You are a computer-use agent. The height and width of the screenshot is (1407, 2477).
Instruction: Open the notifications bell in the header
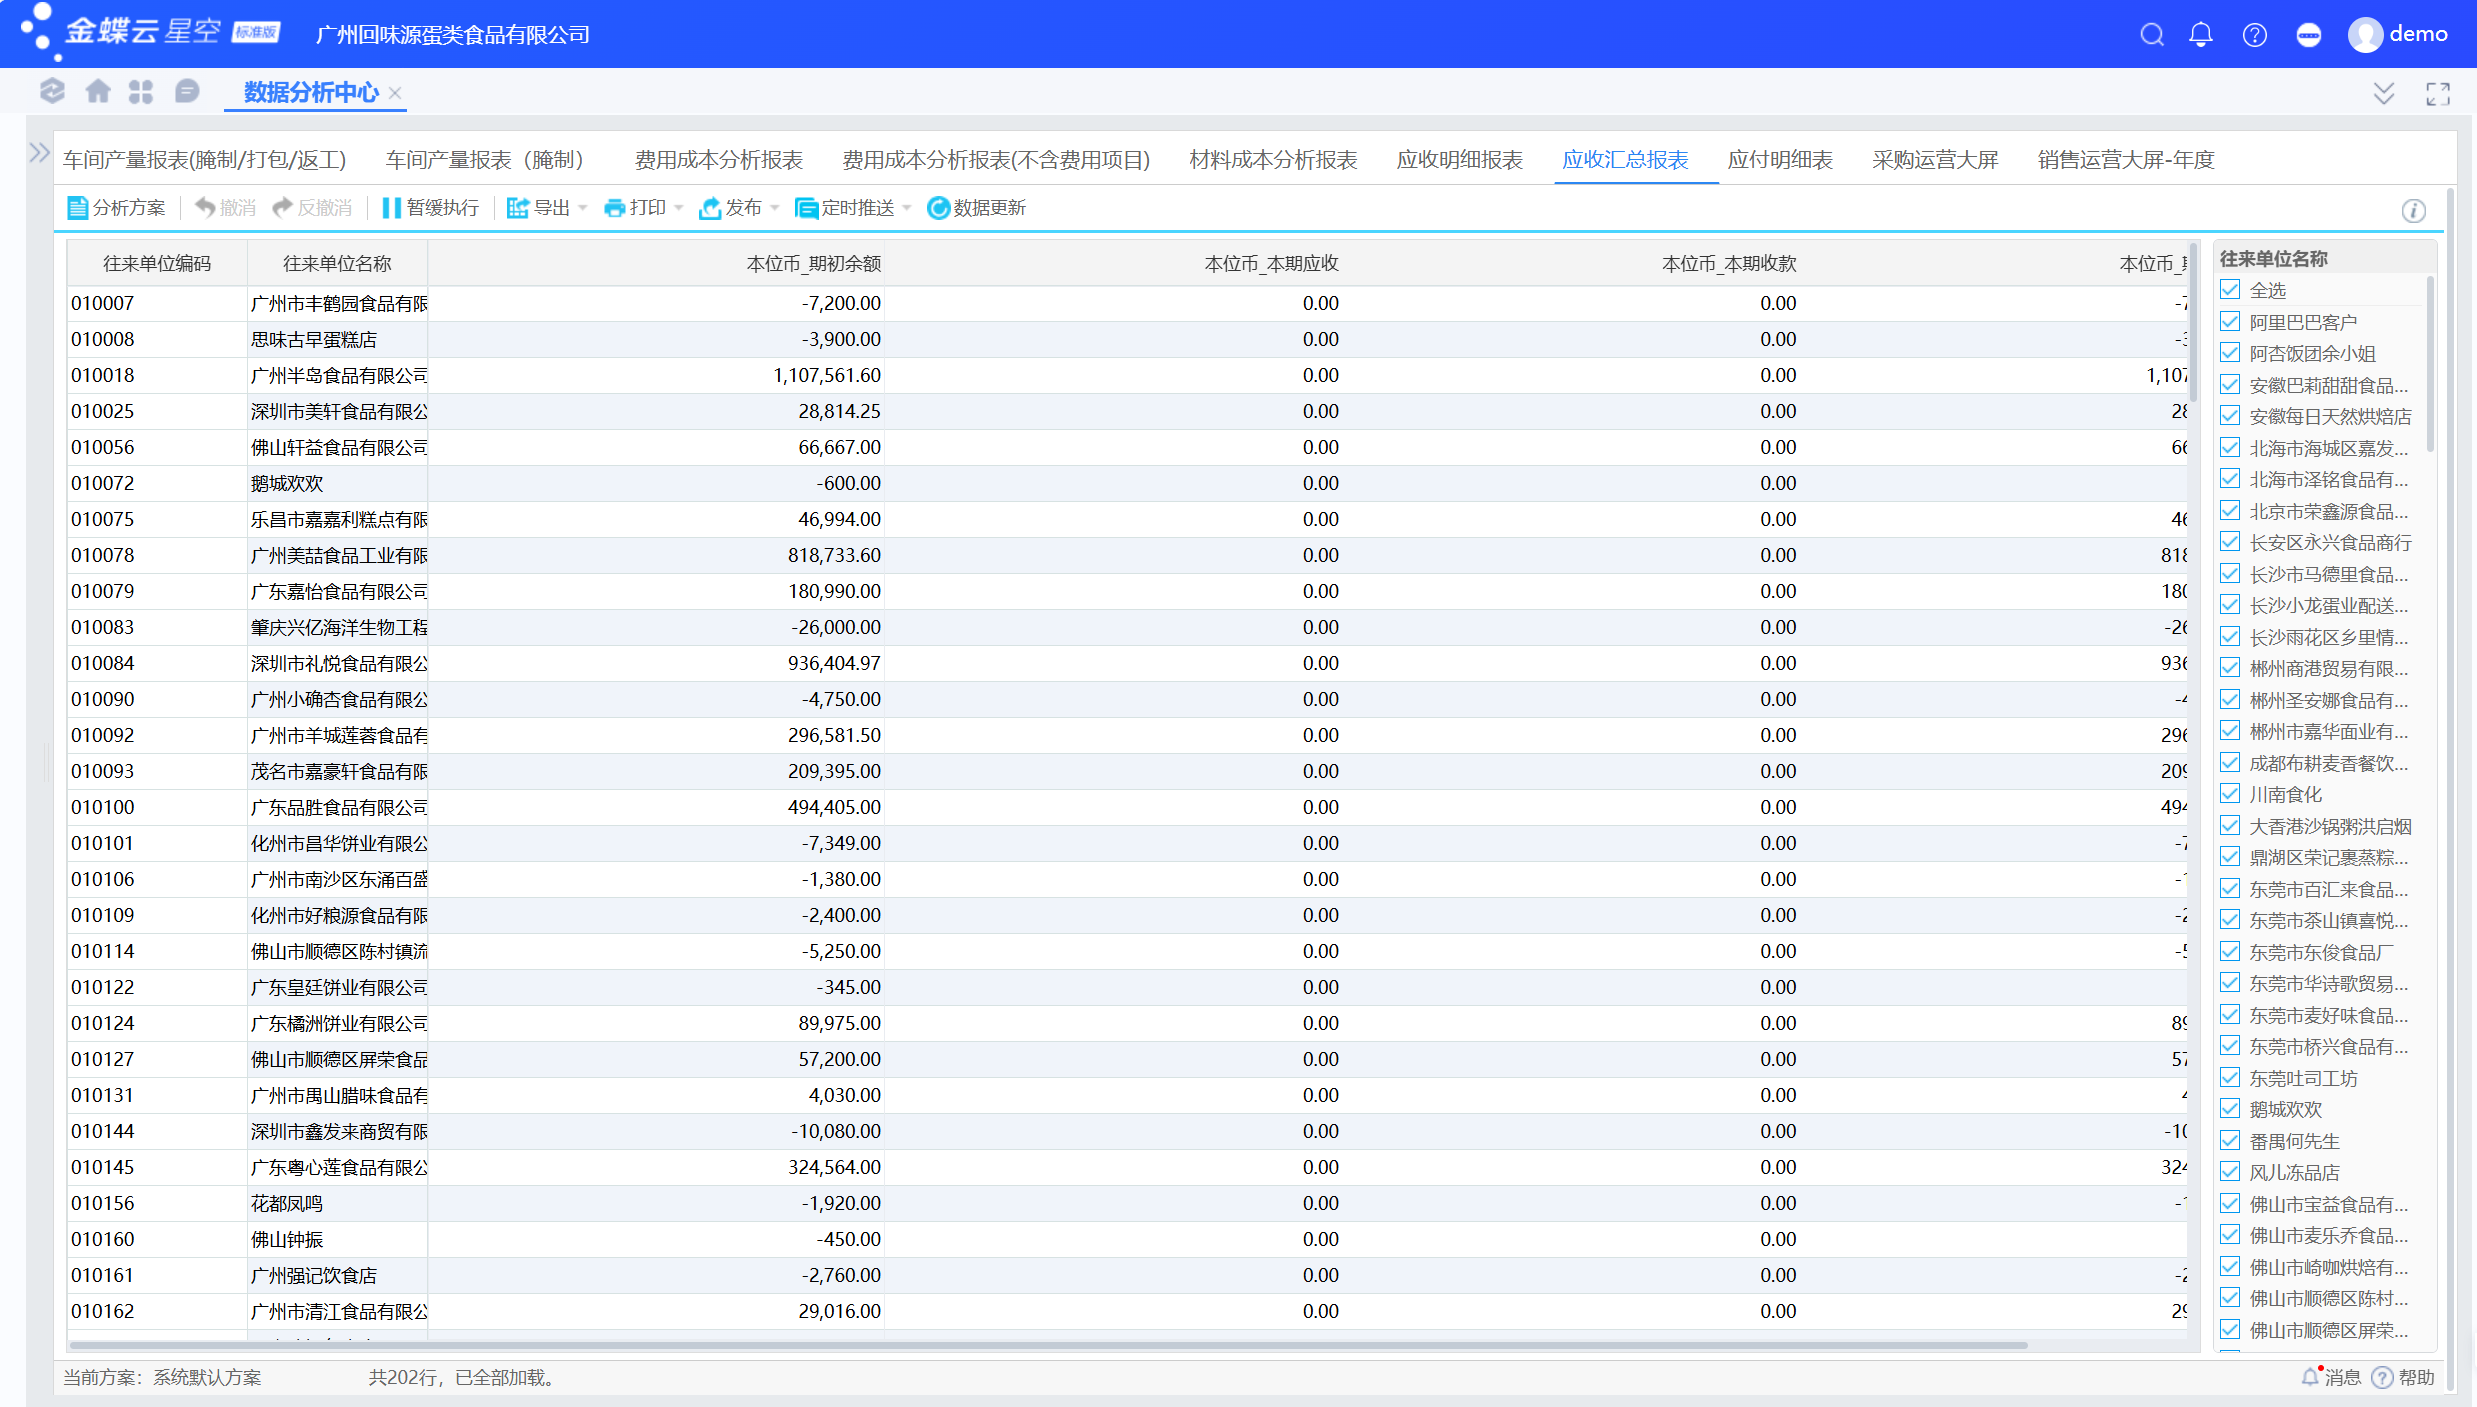[2201, 35]
